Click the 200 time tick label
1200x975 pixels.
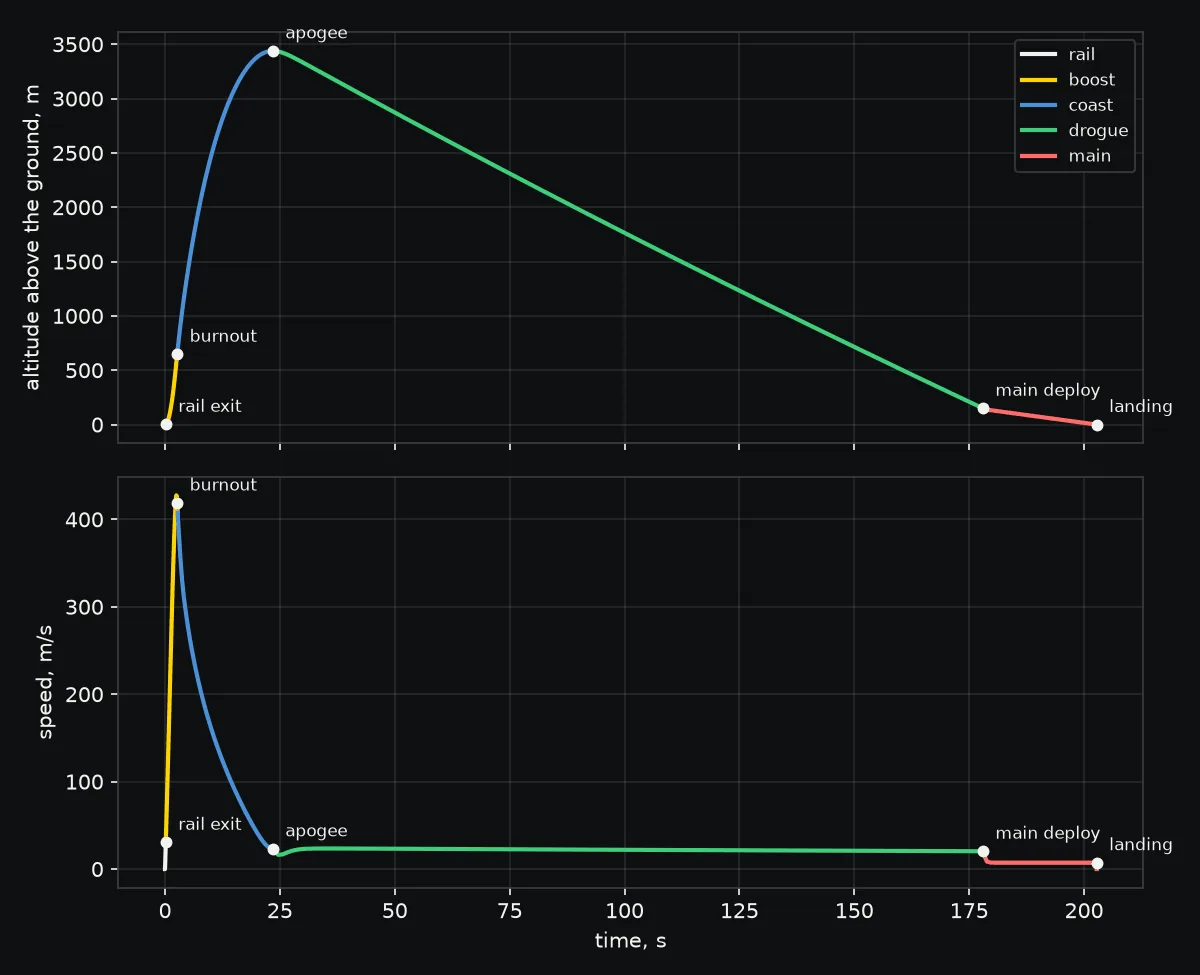click(1084, 911)
